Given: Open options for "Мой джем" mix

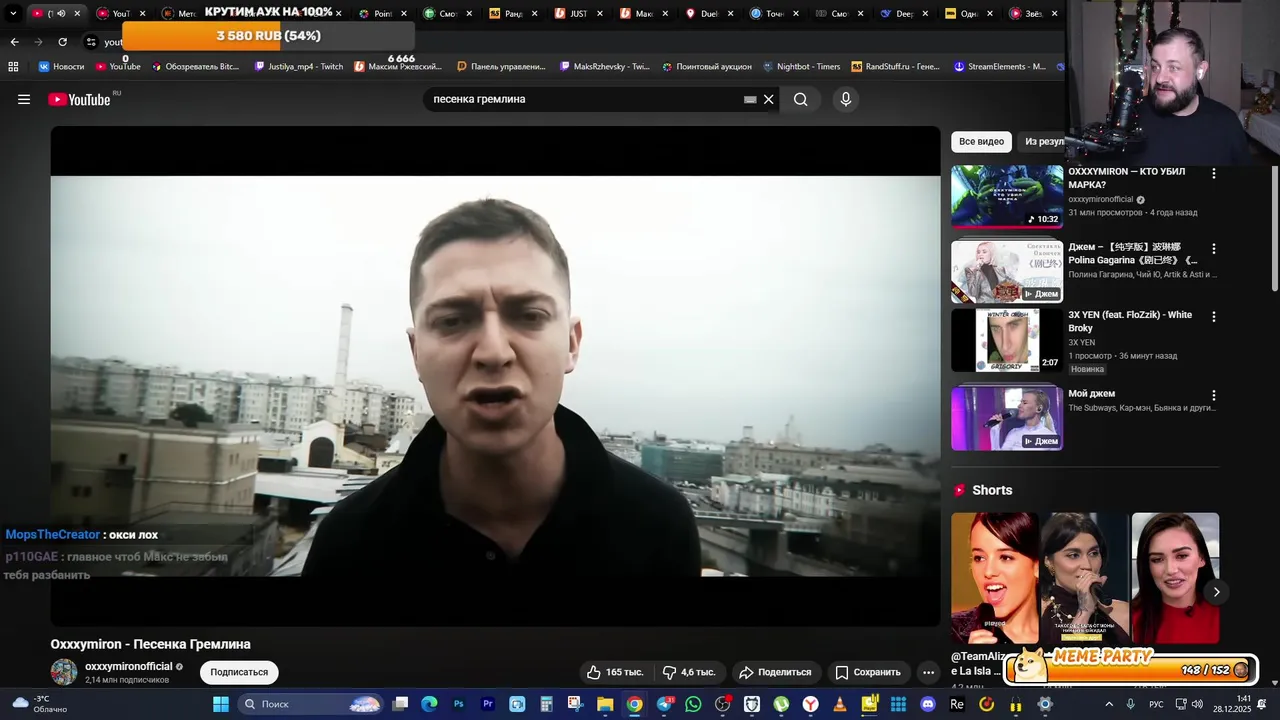Looking at the screenshot, I should coord(1214,396).
